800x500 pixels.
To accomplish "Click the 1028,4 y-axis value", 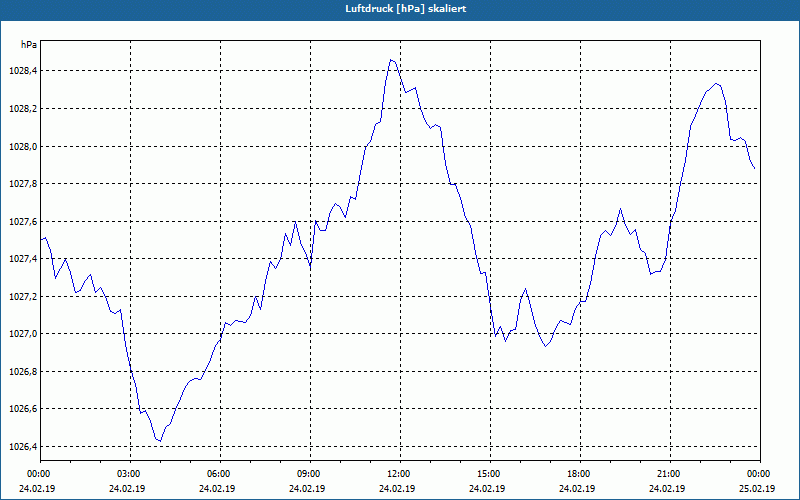I will point(23,71).
